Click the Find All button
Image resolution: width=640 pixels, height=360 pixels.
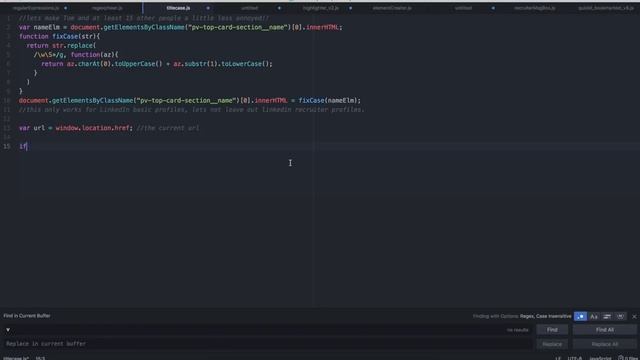point(604,330)
